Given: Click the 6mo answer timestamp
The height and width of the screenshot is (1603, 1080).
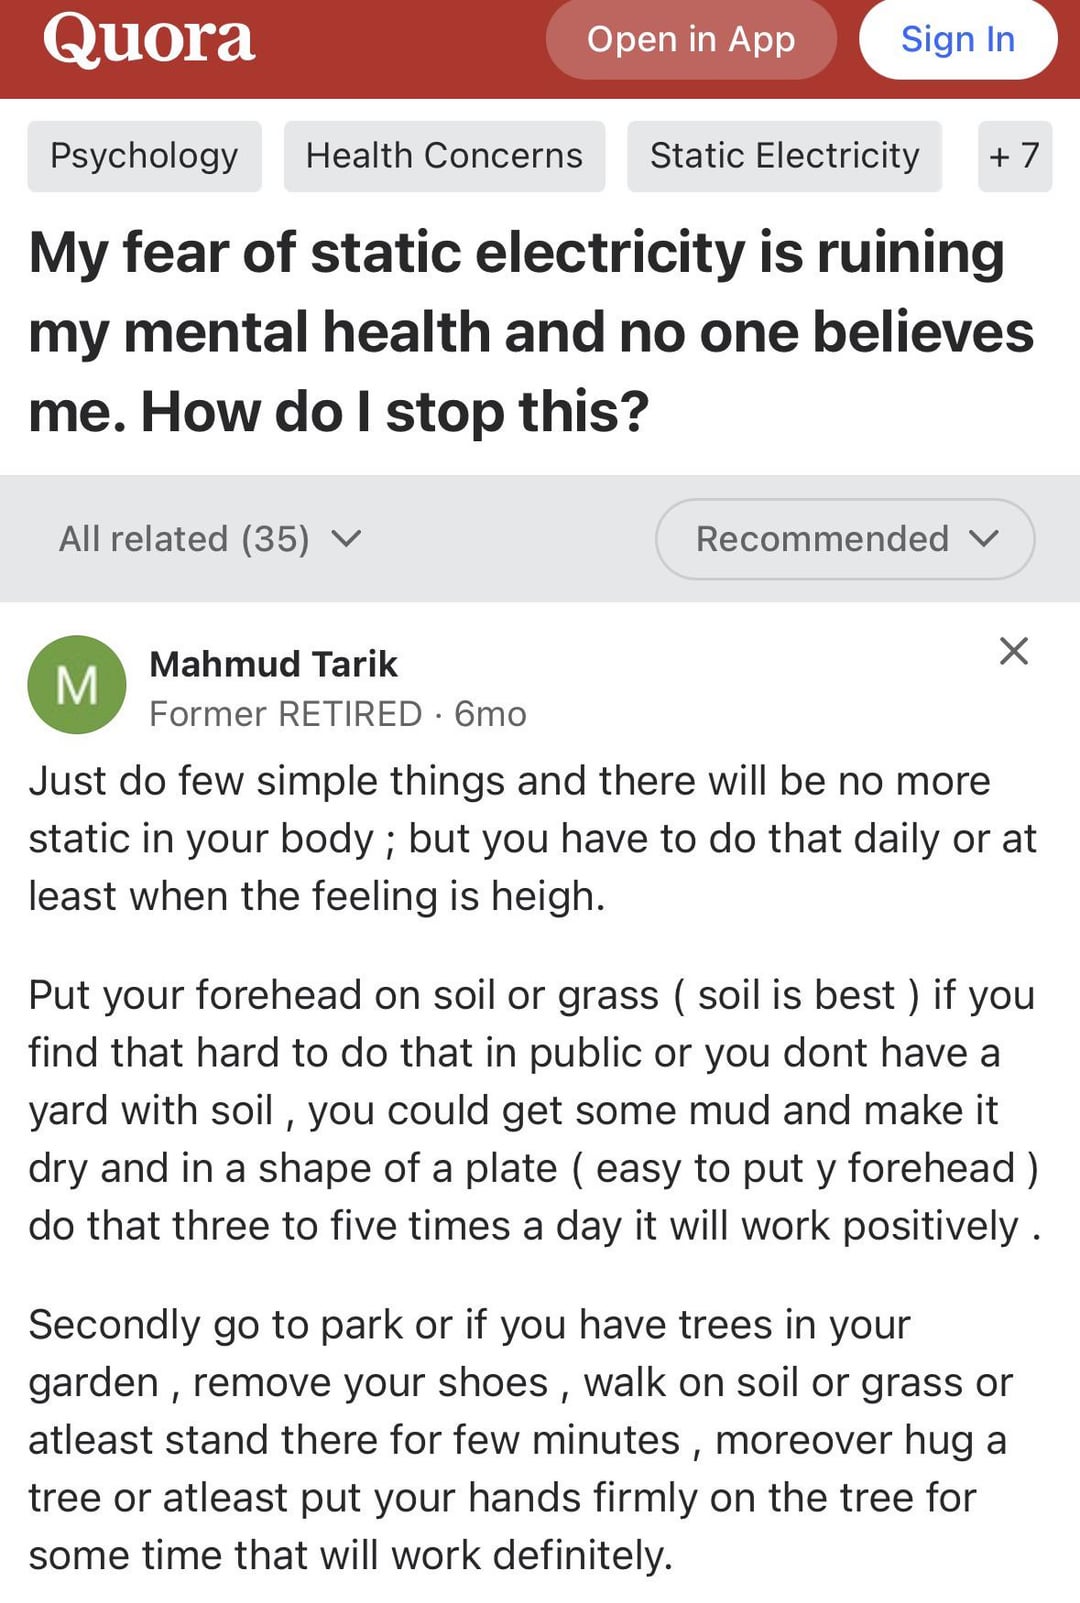Looking at the screenshot, I should click(490, 714).
